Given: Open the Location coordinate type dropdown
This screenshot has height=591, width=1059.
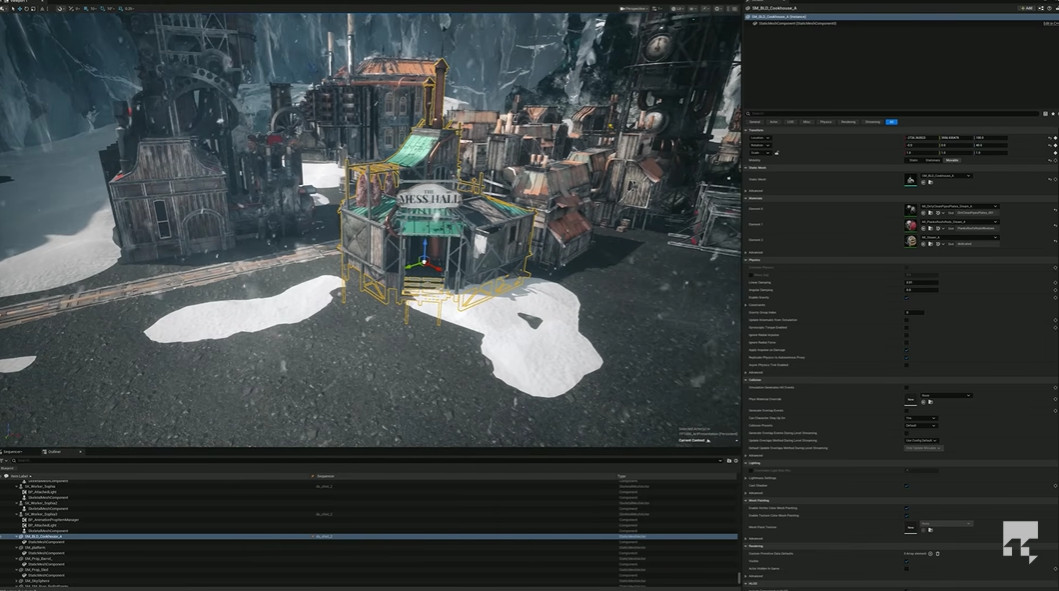Looking at the screenshot, I should point(765,137).
